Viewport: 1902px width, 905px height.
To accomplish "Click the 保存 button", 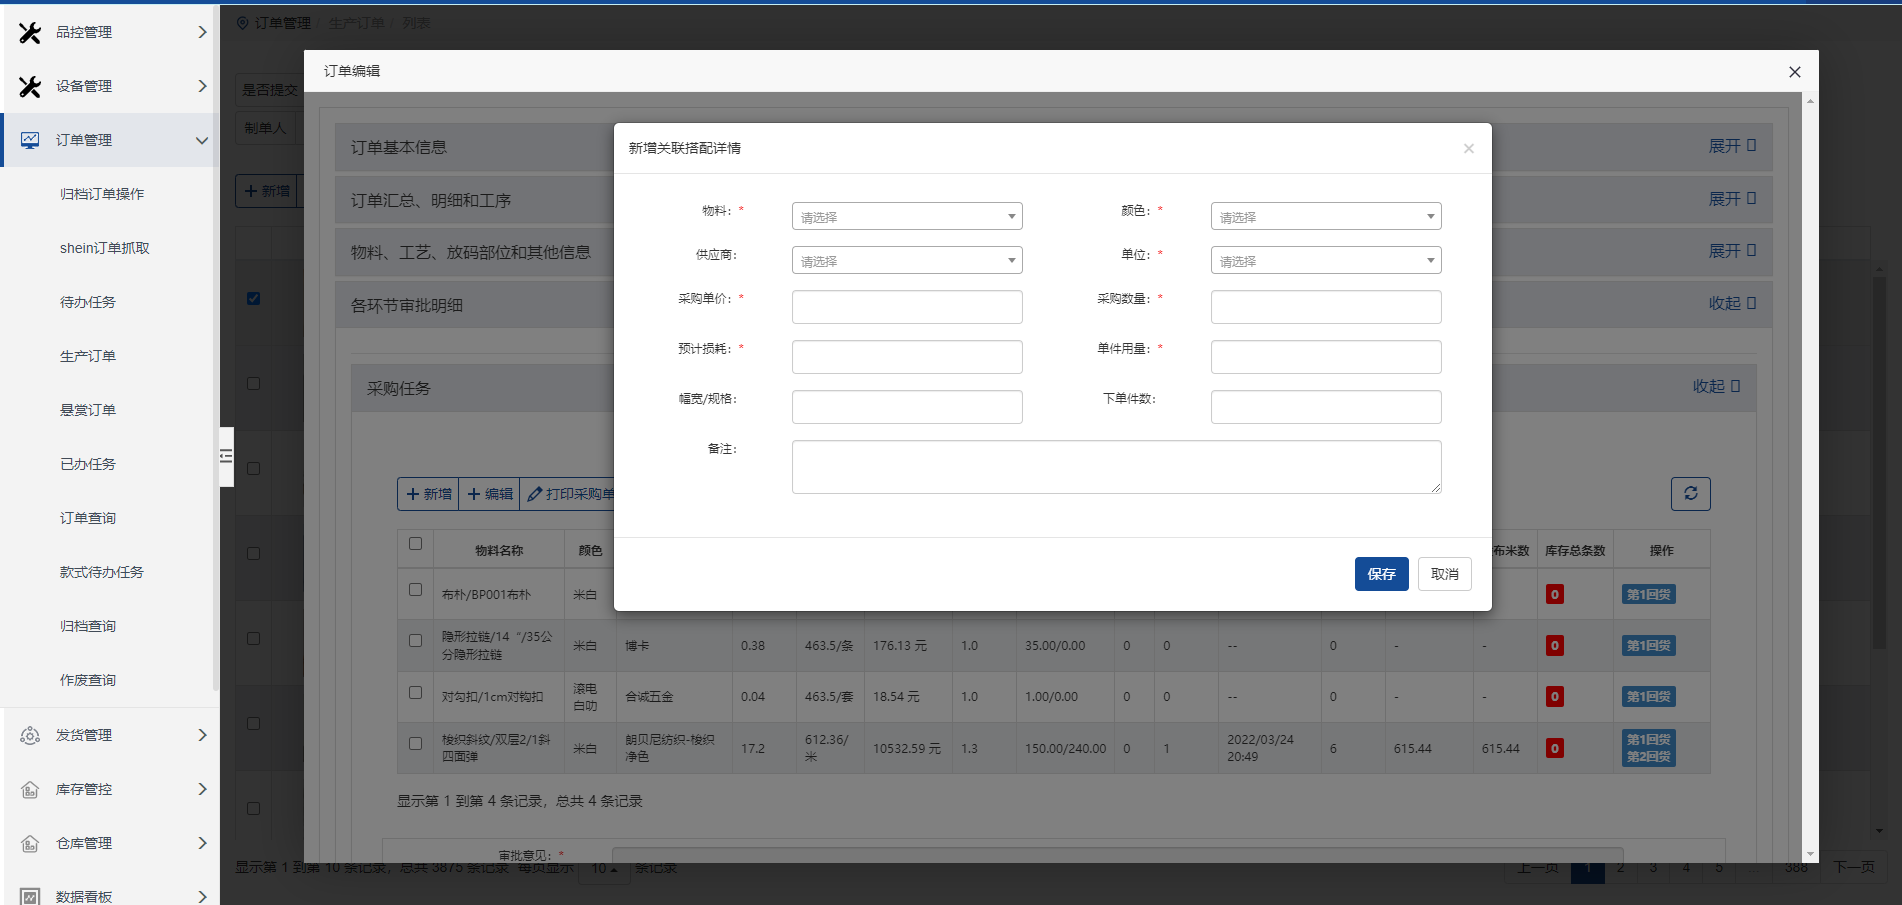I will click(x=1381, y=574).
